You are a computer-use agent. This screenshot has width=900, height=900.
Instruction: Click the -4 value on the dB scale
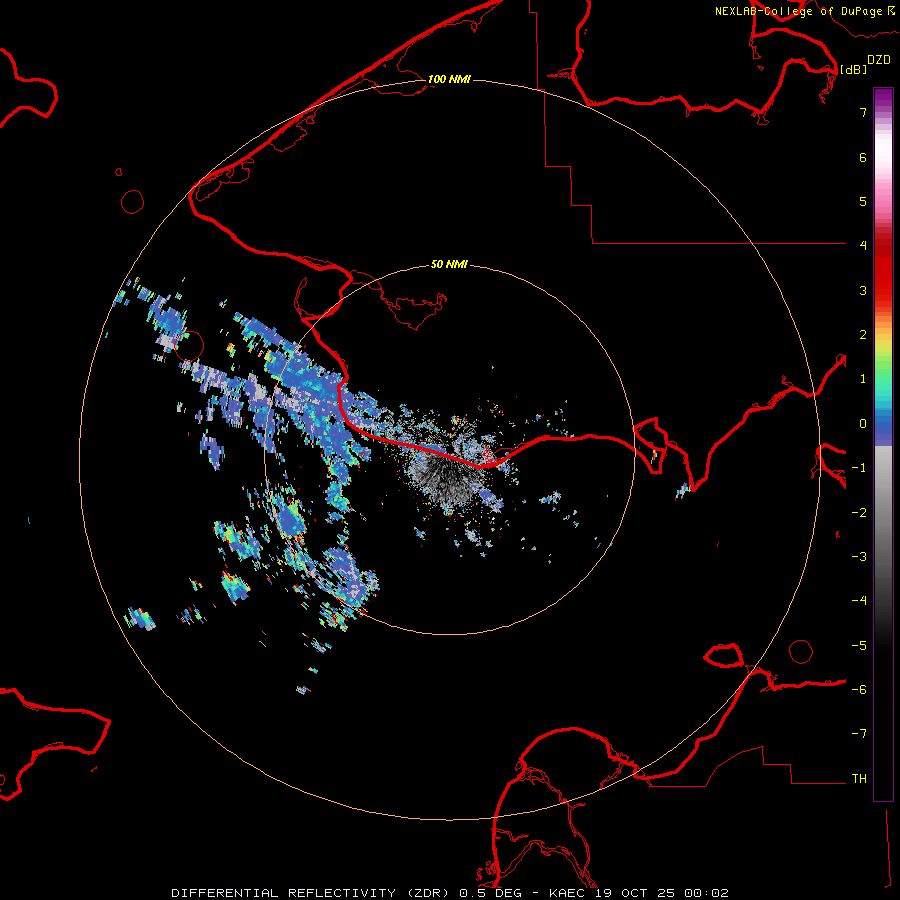click(859, 601)
